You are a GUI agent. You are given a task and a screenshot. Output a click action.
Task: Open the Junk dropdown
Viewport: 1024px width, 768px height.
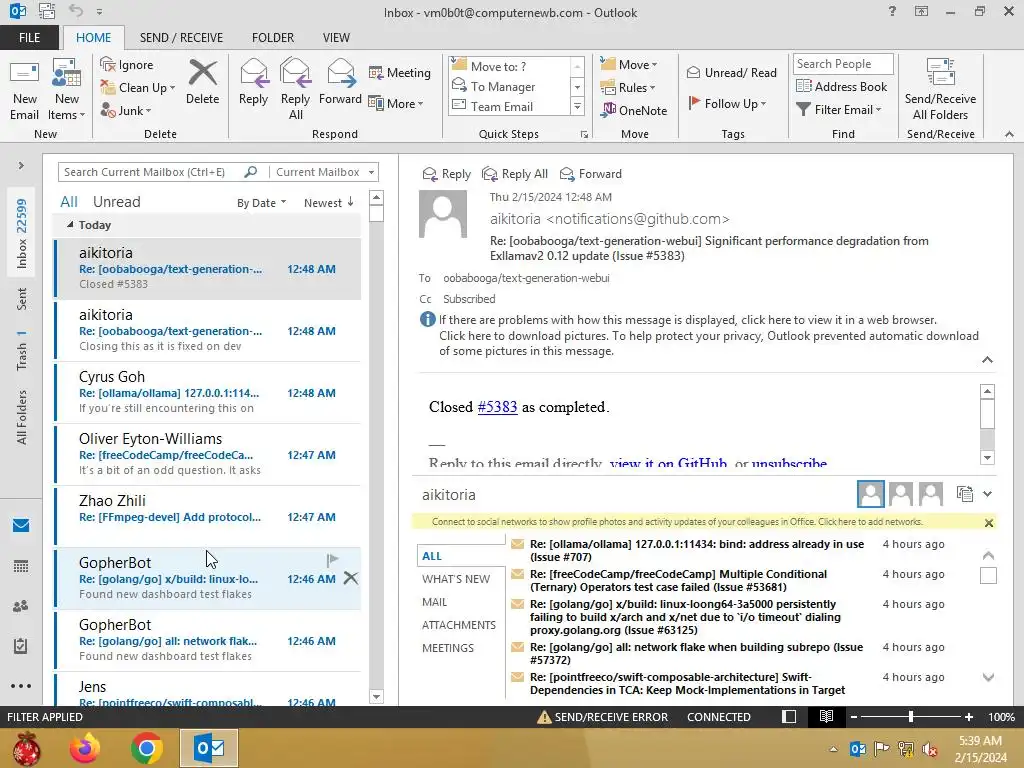pos(126,110)
